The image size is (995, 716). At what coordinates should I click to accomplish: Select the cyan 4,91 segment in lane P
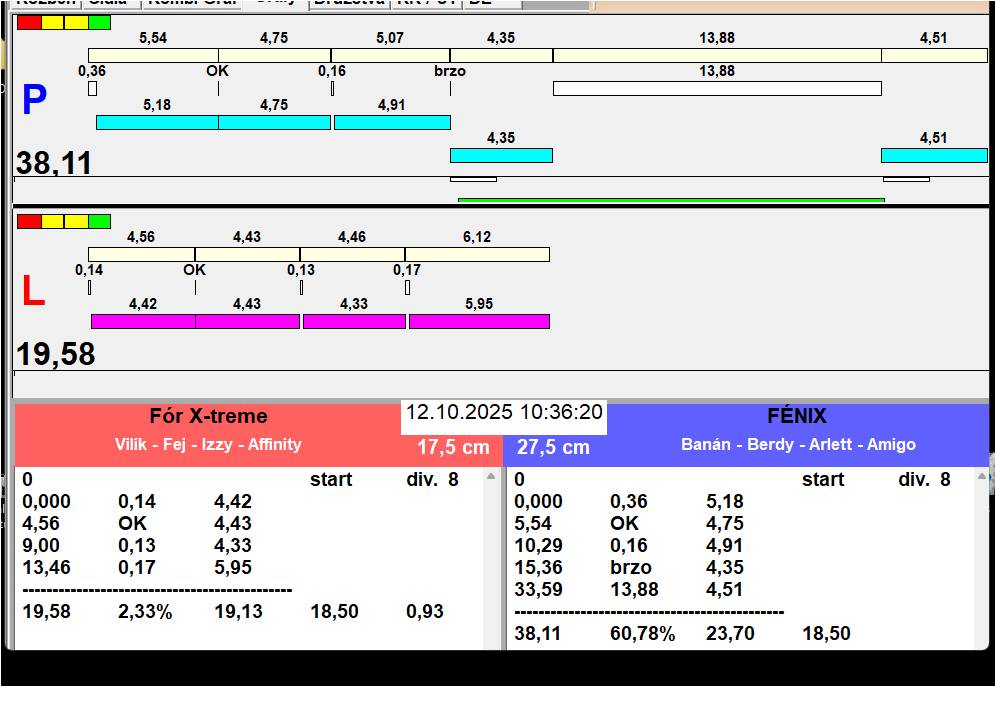coord(392,122)
